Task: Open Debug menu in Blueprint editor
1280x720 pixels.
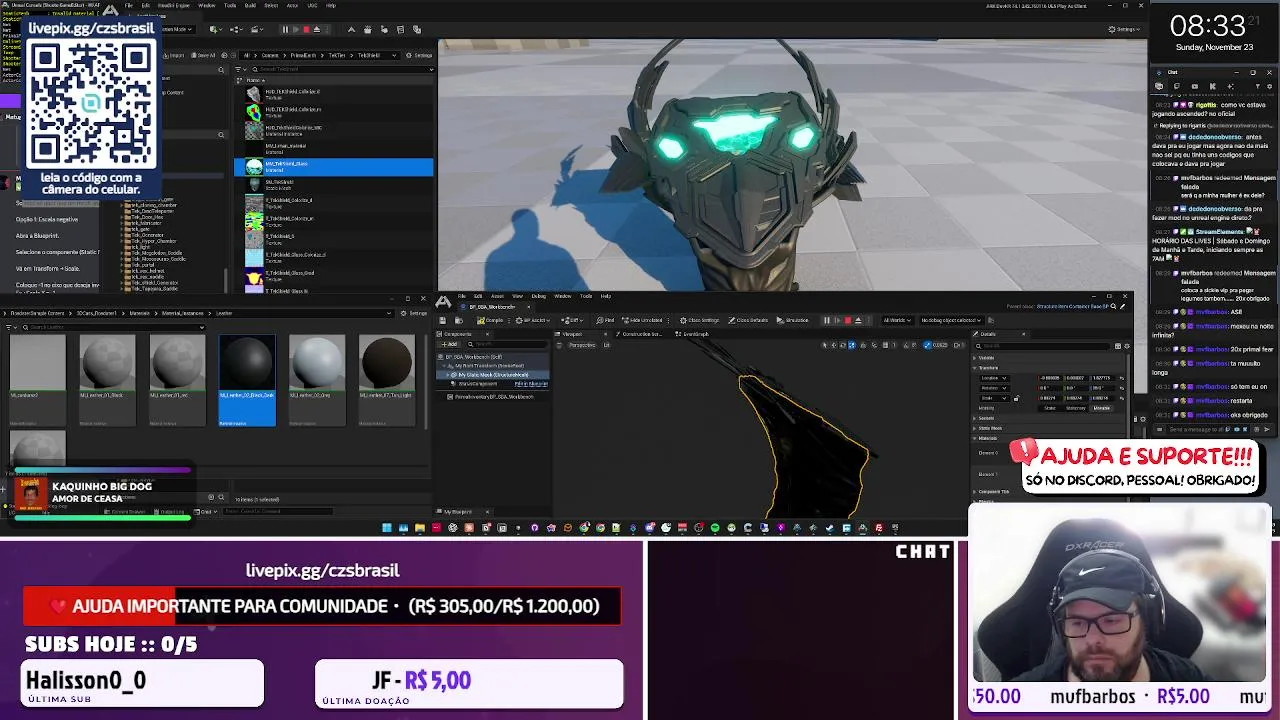Action: [538, 296]
